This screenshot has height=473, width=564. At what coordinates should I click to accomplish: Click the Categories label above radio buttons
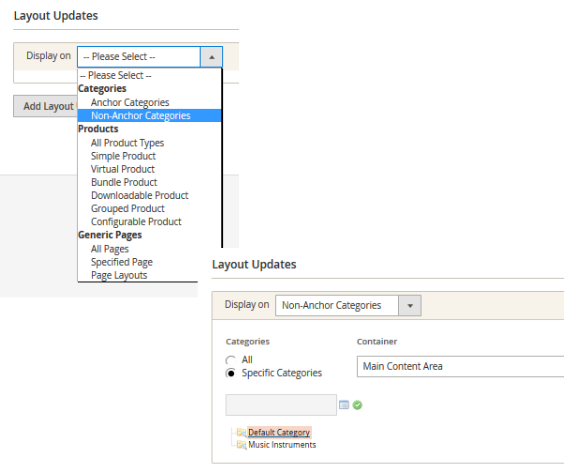click(x=247, y=342)
